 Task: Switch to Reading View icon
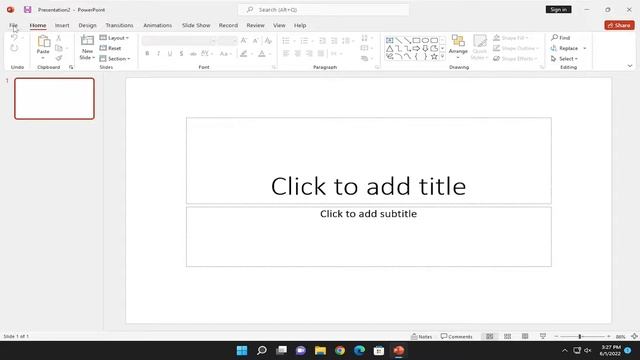(525, 336)
